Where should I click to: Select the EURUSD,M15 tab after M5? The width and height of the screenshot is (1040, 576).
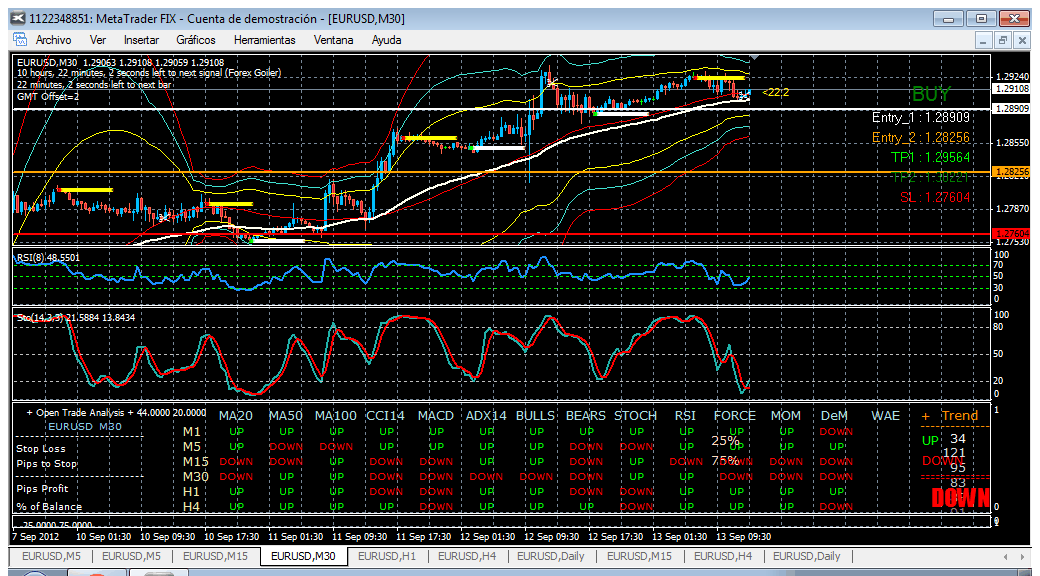tap(215, 556)
